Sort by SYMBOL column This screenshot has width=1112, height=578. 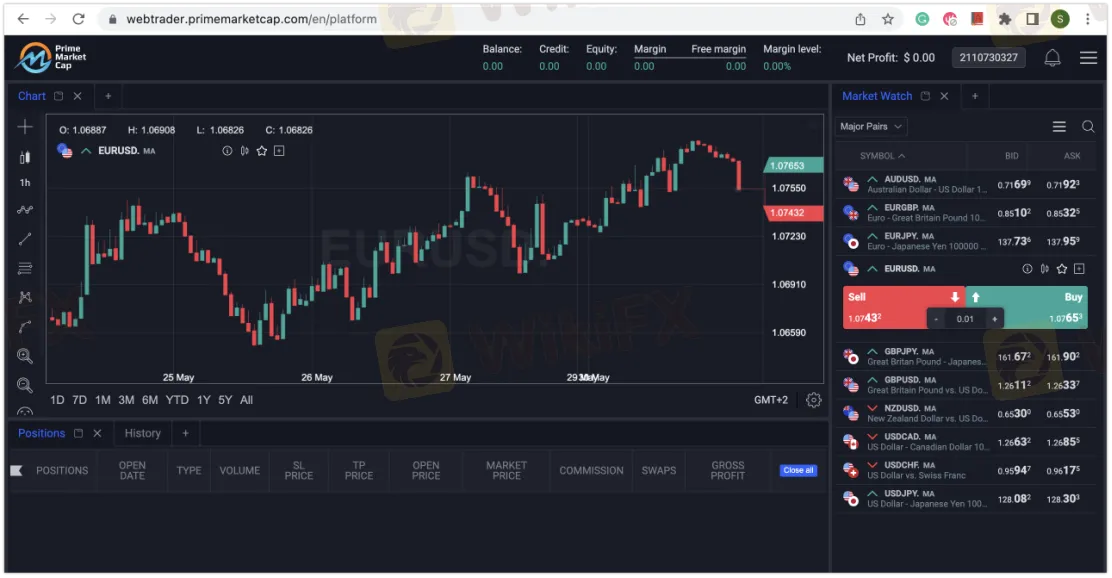click(x=882, y=156)
